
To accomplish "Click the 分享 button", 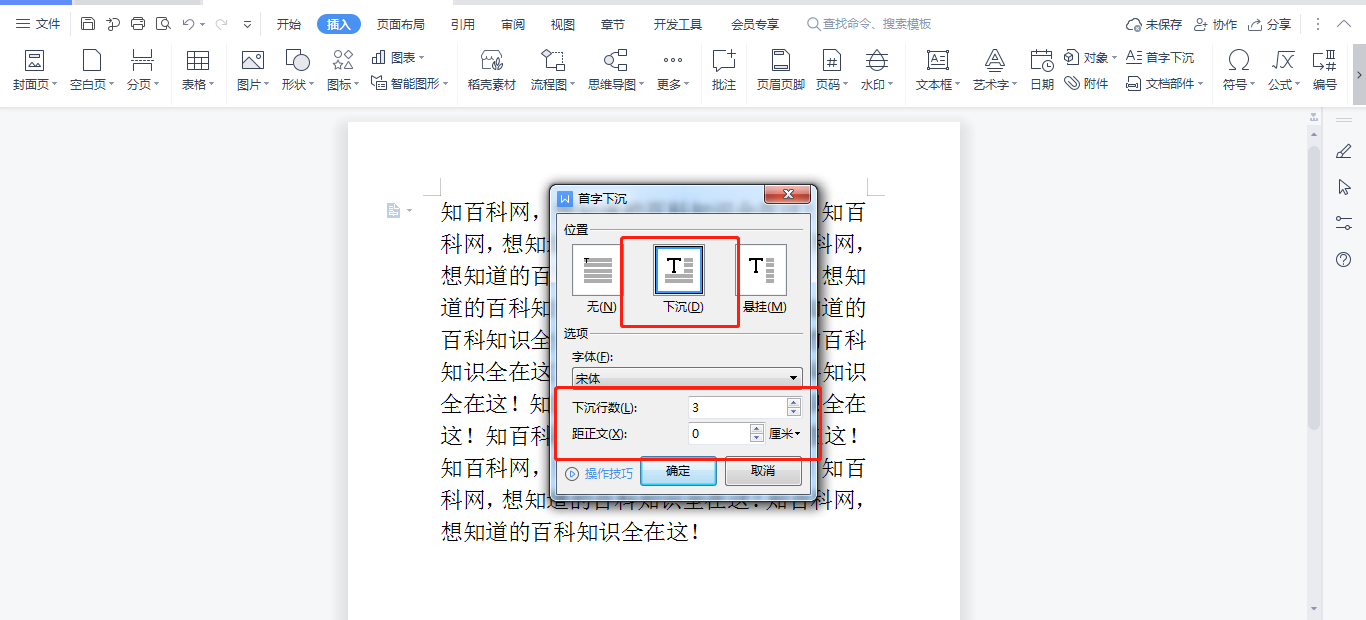I will [x=1269, y=24].
